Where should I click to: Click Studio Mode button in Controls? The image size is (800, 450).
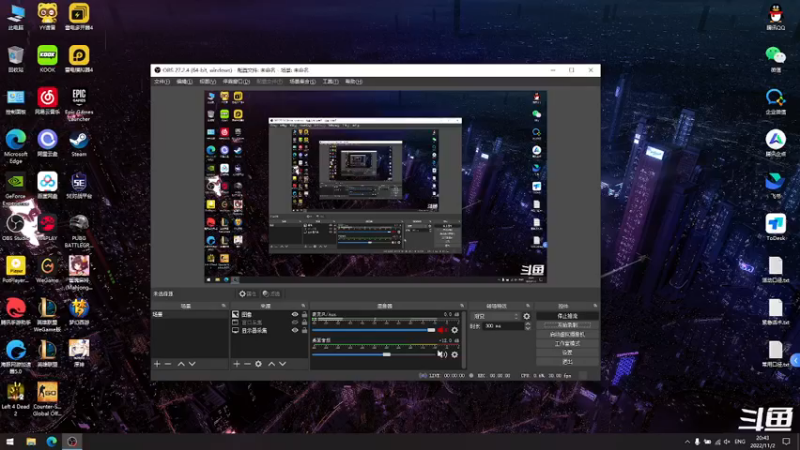(567, 344)
